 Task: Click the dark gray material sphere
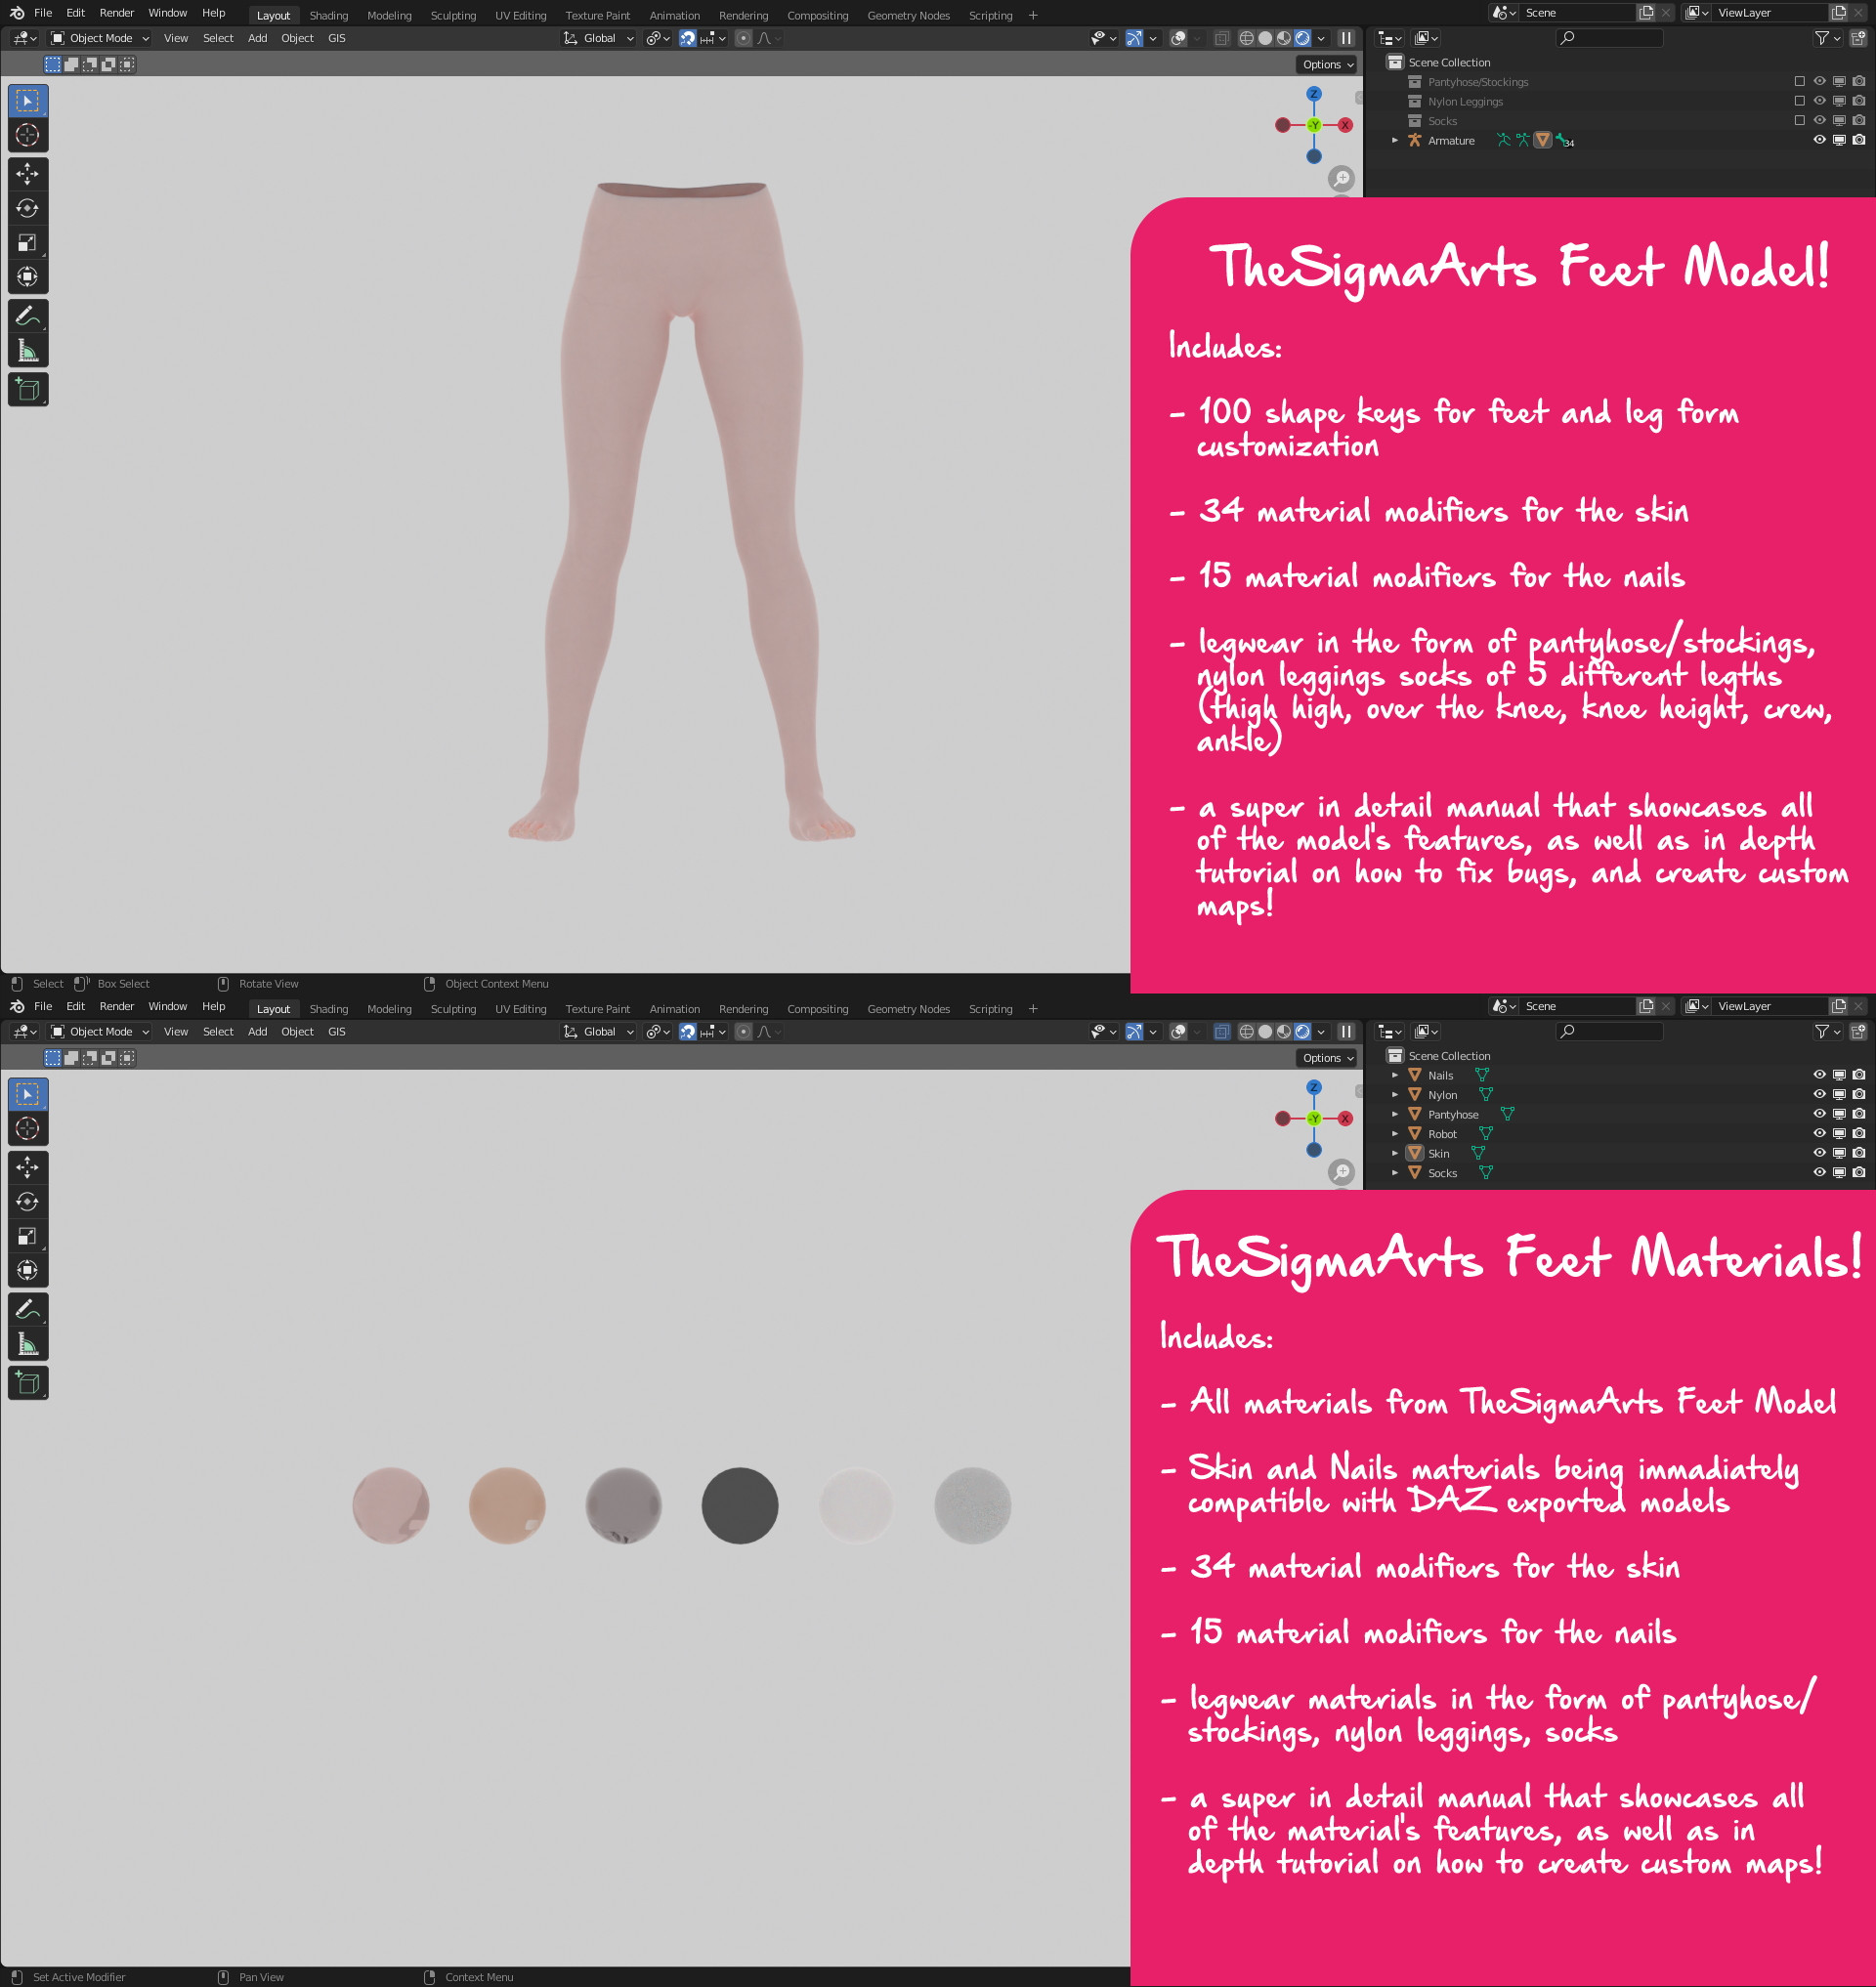[740, 1505]
